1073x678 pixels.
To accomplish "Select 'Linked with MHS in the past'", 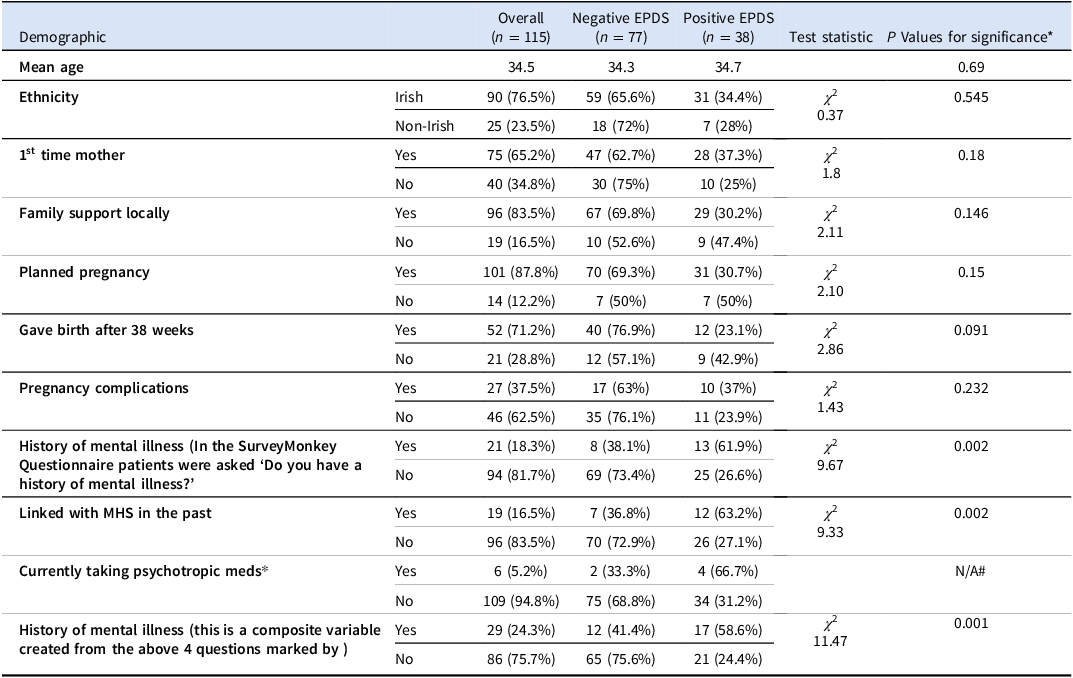I will point(115,513).
